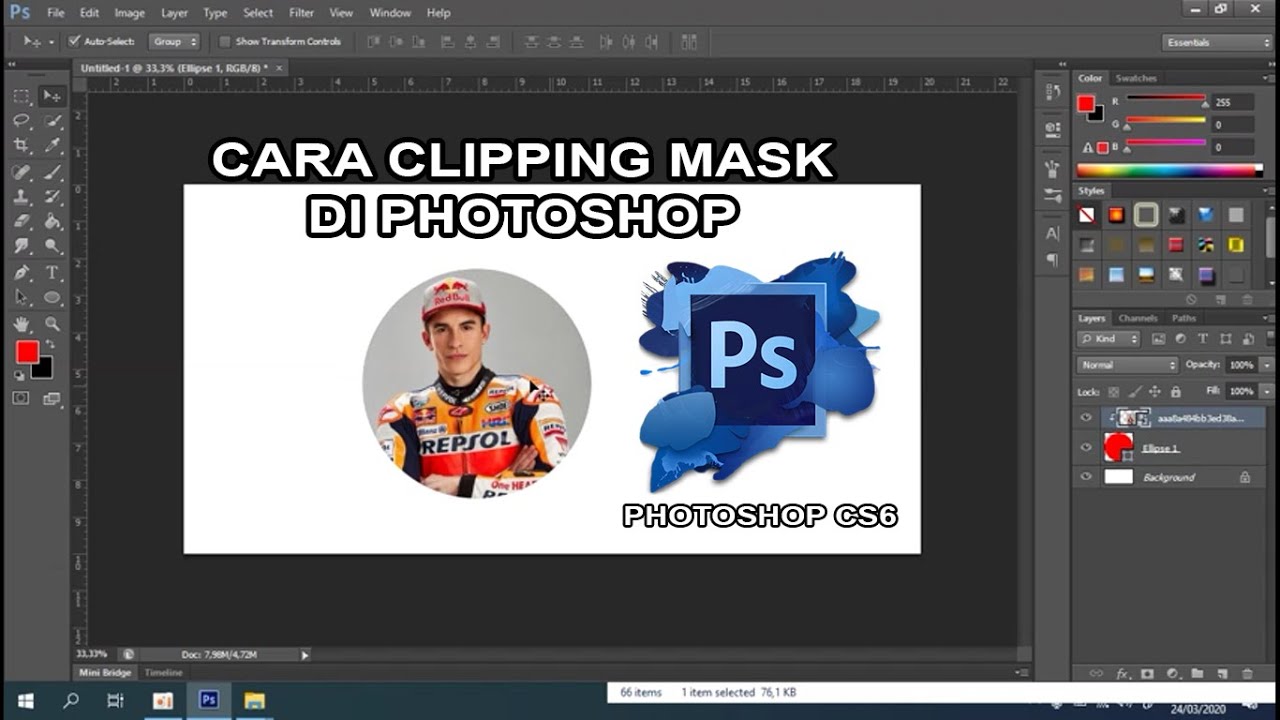Click the foreground color swatch in toolbox
The image size is (1280, 720).
click(x=27, y=352)
